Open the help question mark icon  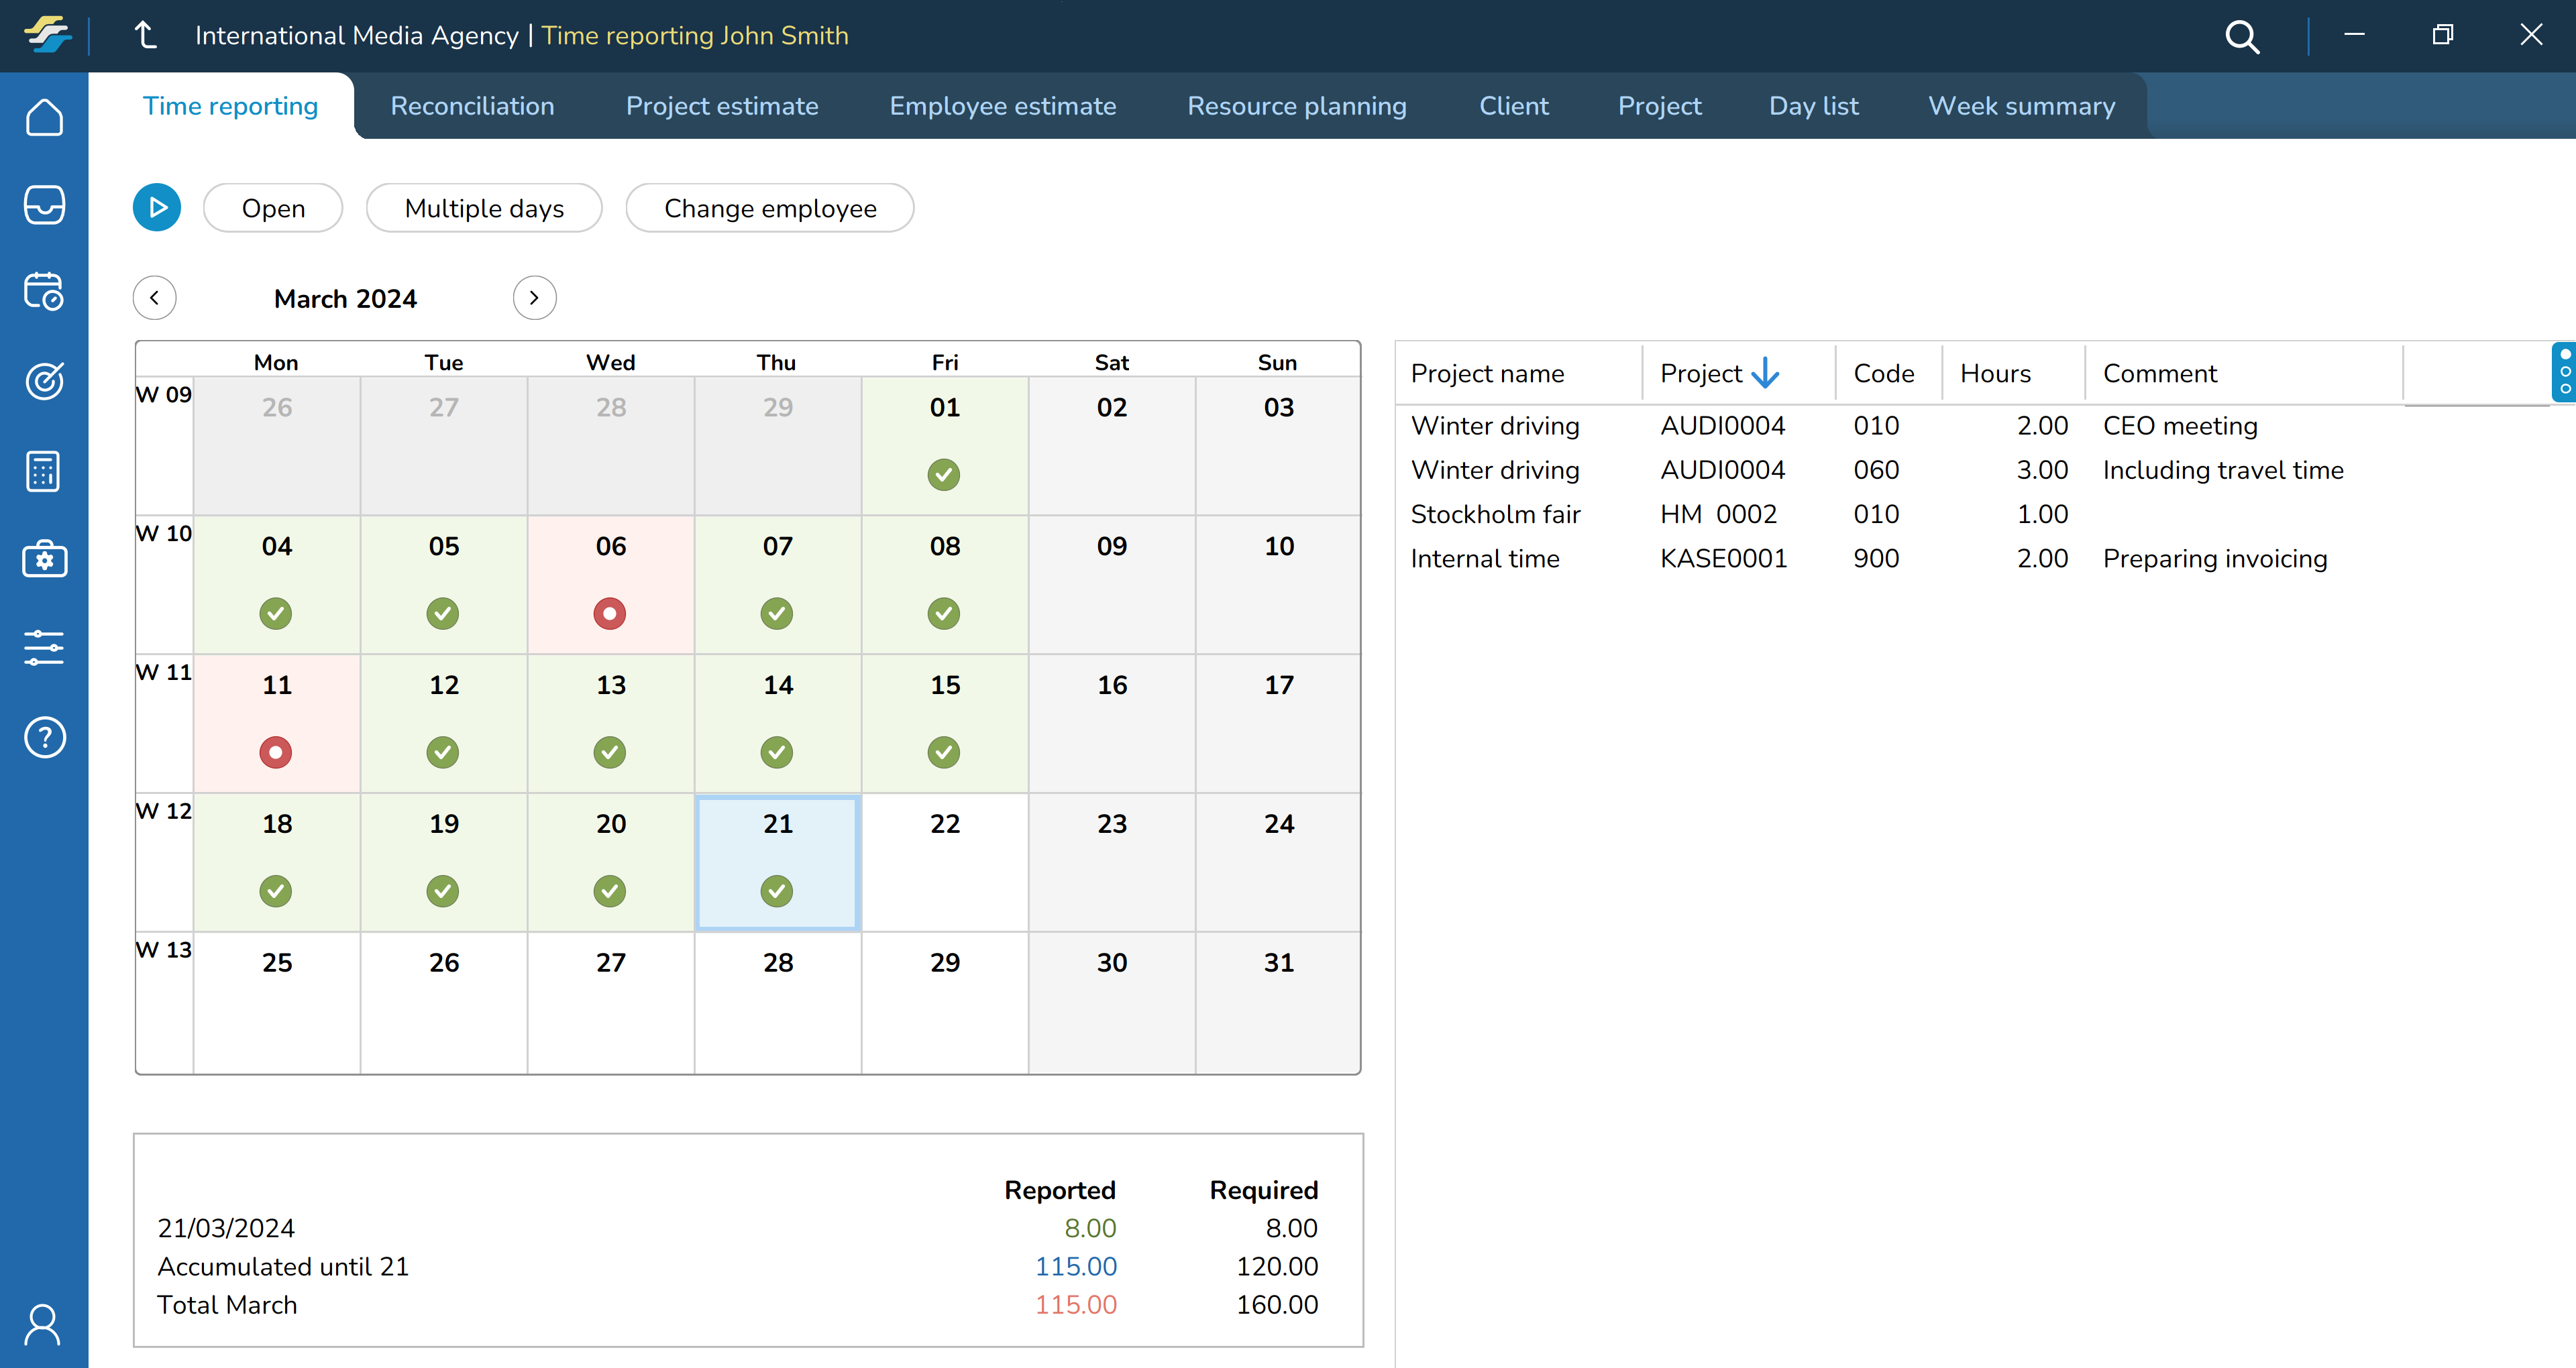pyautogui.click(x=44, y=738)
